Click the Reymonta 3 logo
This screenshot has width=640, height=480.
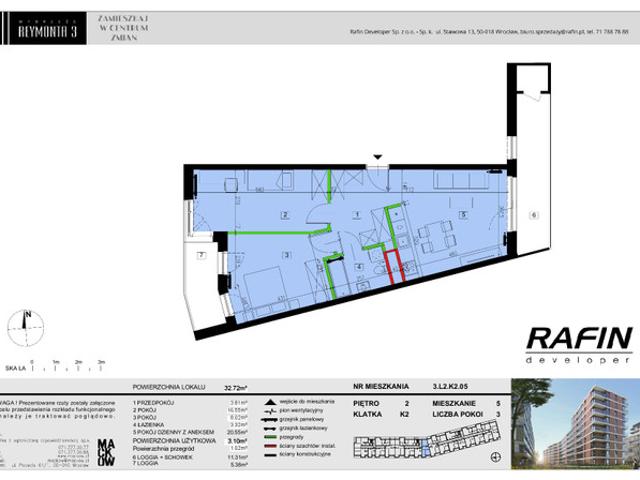(x=47, y=29)
